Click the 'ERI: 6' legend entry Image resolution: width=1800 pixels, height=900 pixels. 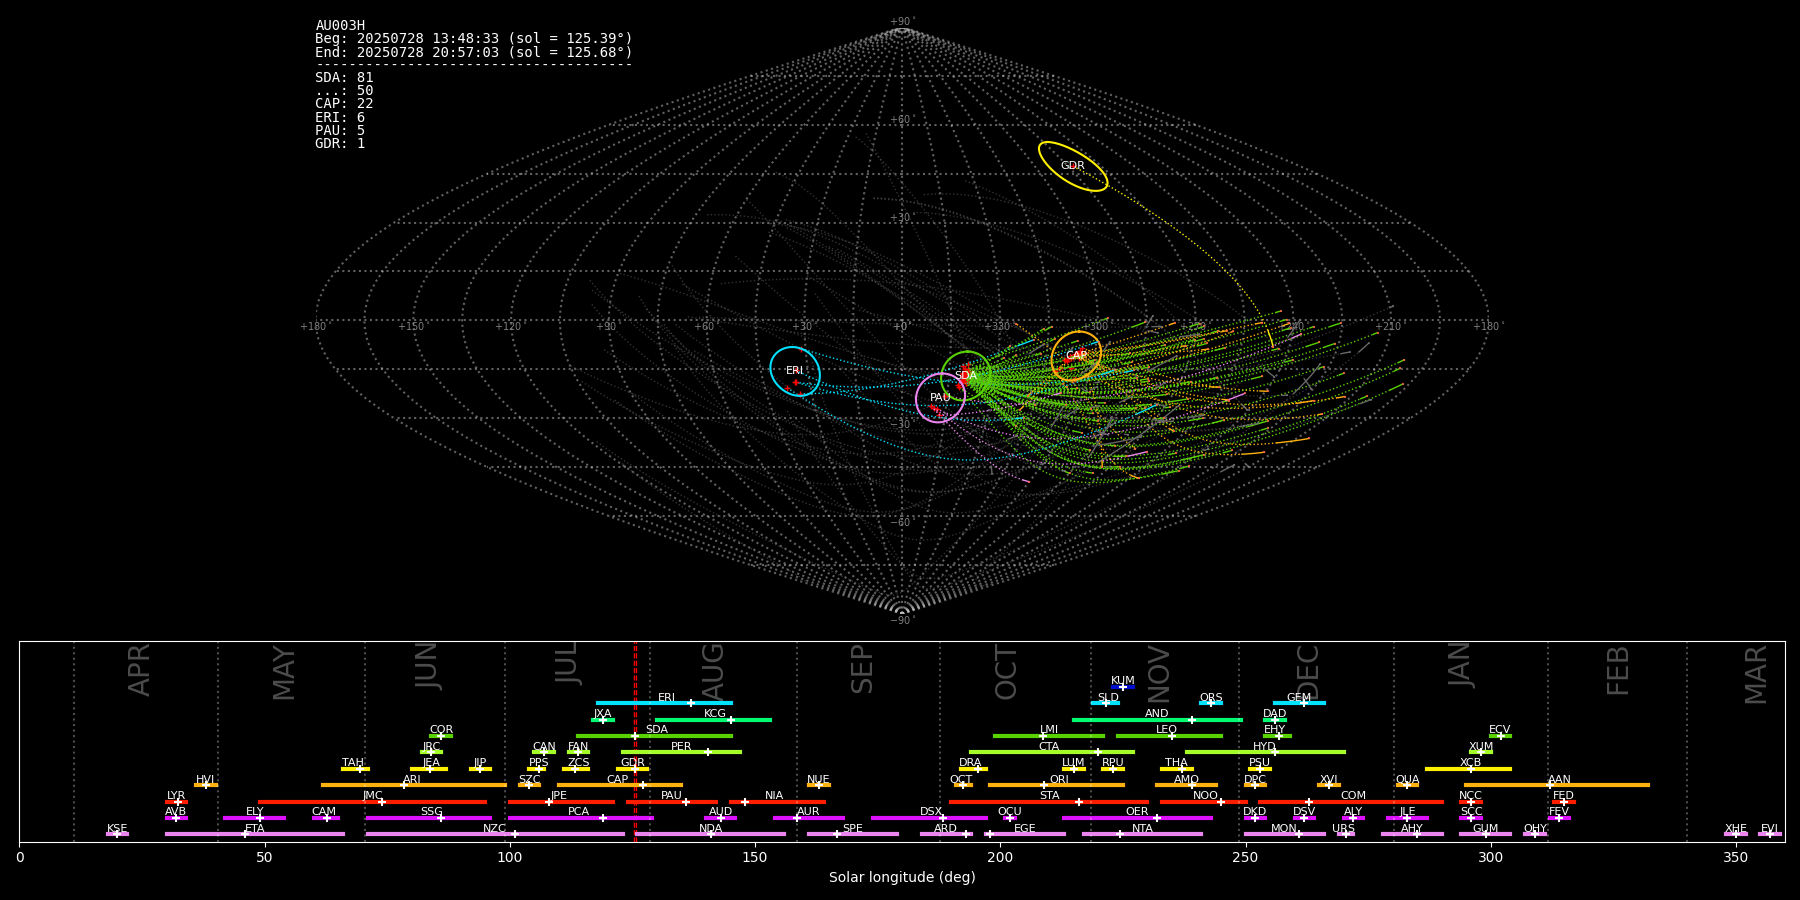(x=340, y=117)
